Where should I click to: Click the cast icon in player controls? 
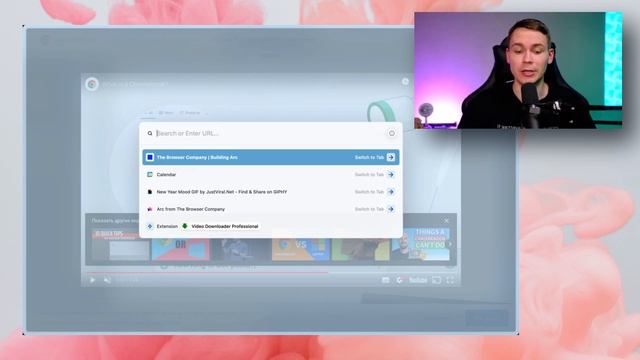(x=436, y=280)
